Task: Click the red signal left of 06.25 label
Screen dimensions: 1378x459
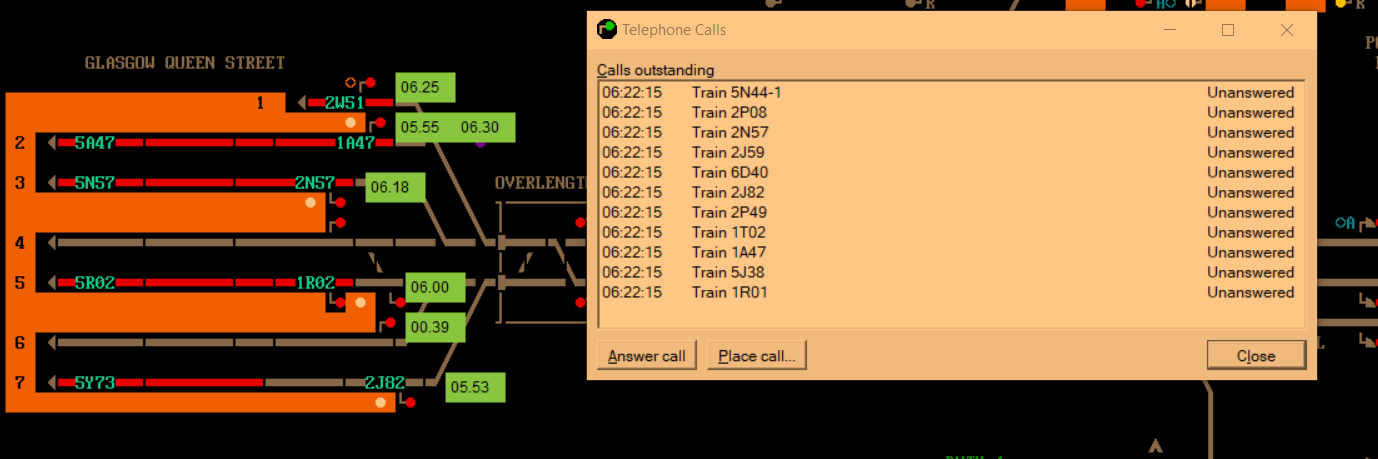Action: [x=370, y=82]
